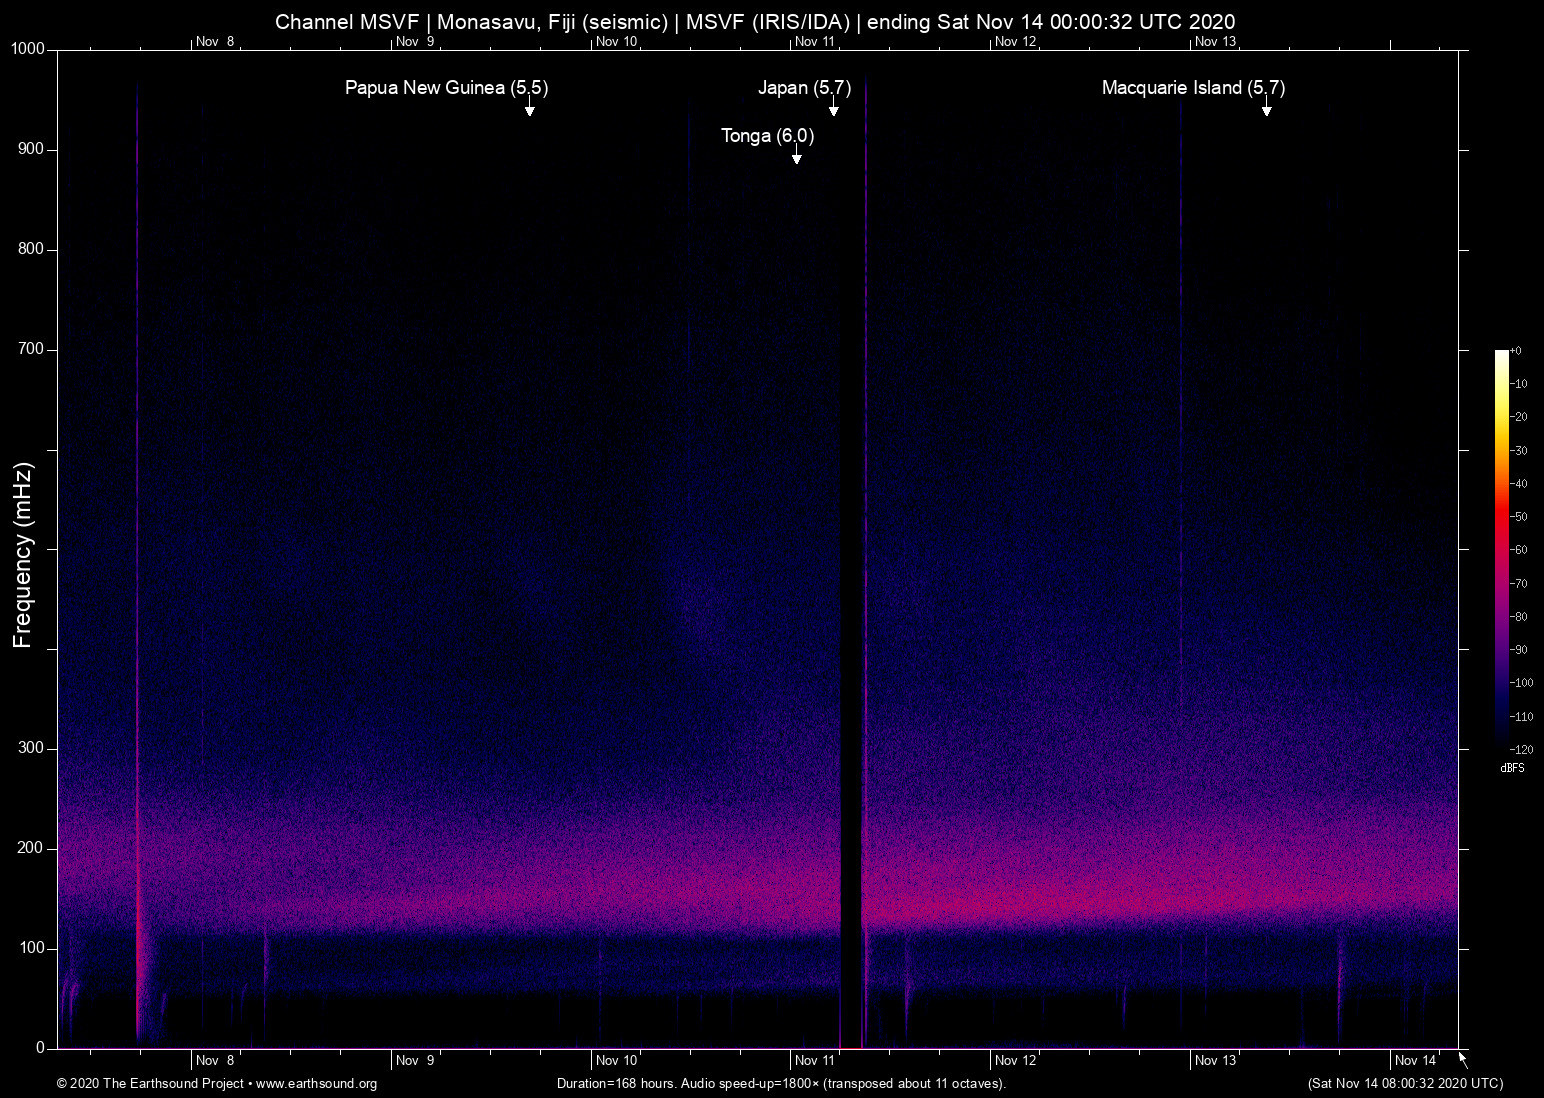The width and height of the screenshot is (1544, 1098).
Task: Select 'Nov 11' on the top time axis
Action: click(815, 41)
